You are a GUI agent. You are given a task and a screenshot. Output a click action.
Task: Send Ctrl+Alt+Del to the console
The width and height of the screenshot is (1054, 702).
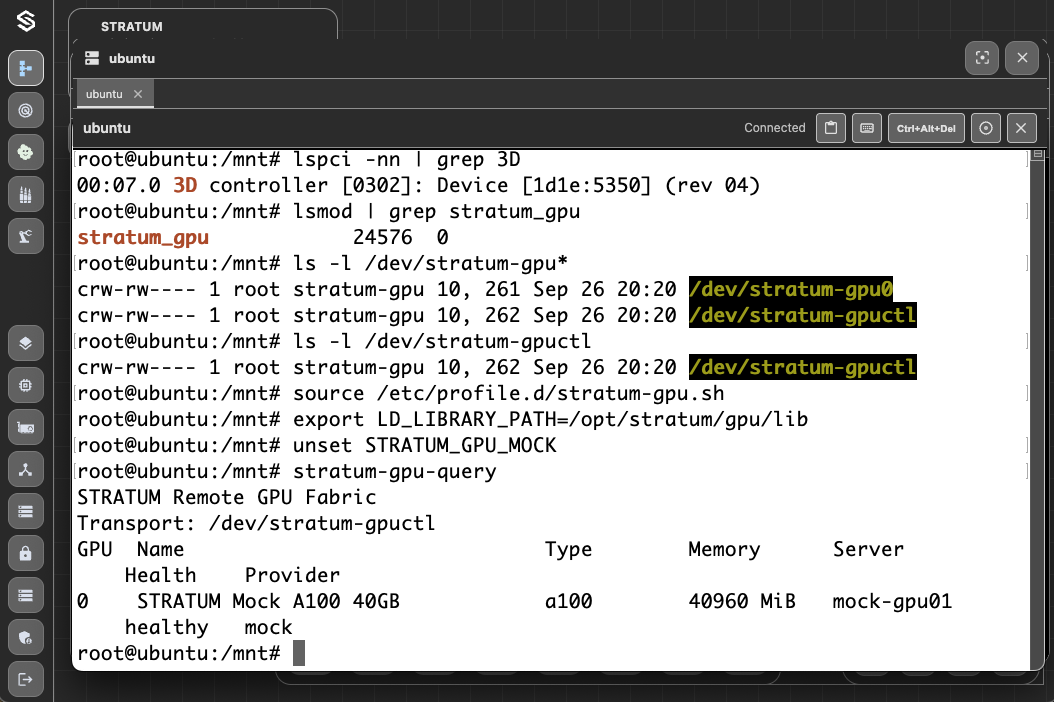click(926, 128)
